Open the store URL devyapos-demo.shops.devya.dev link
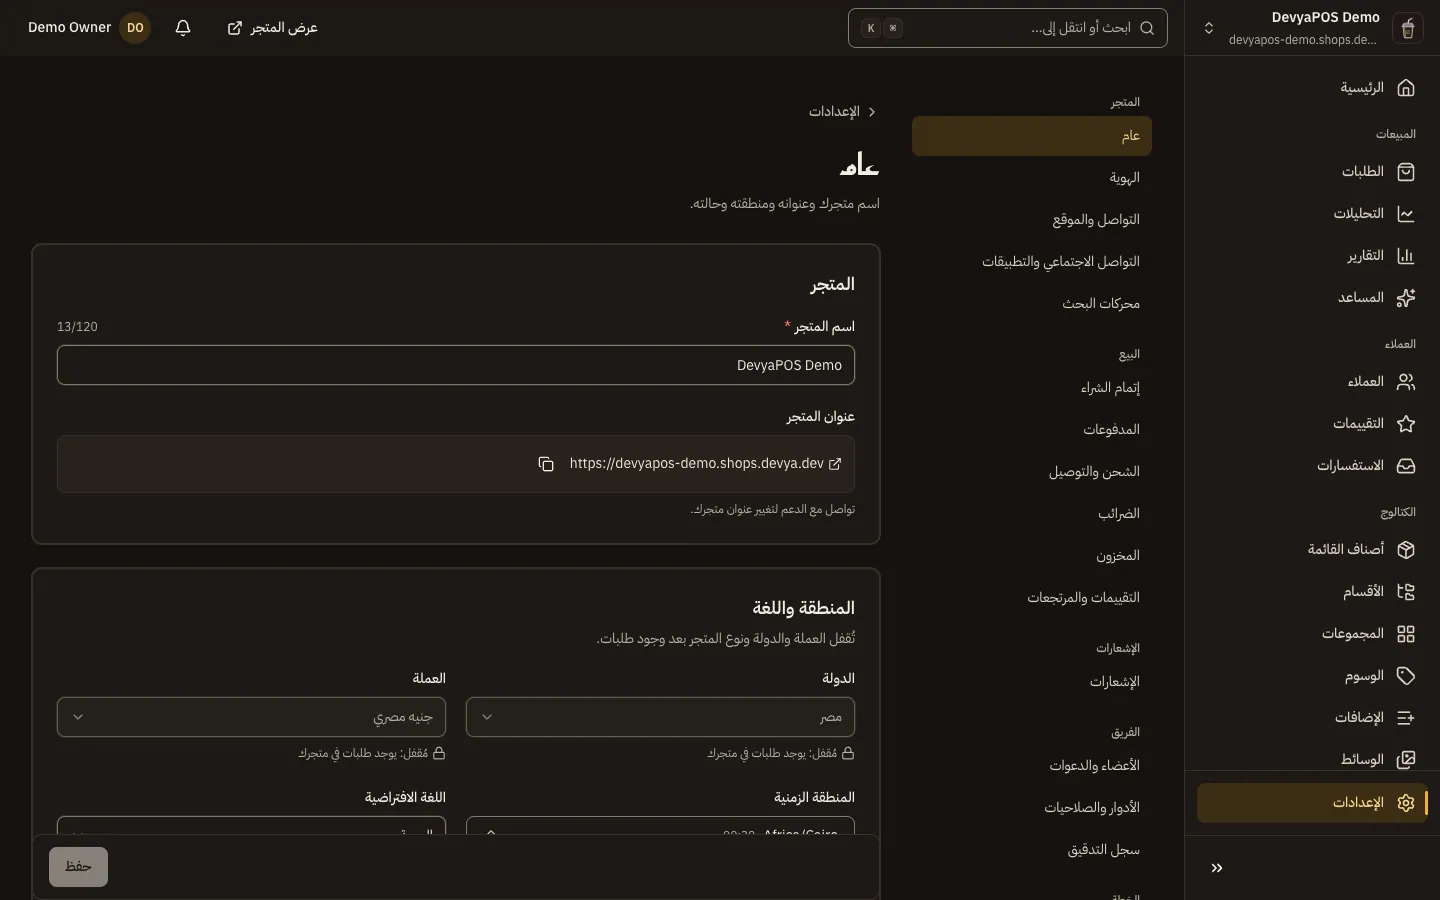1440x900 pixels. 706,464
